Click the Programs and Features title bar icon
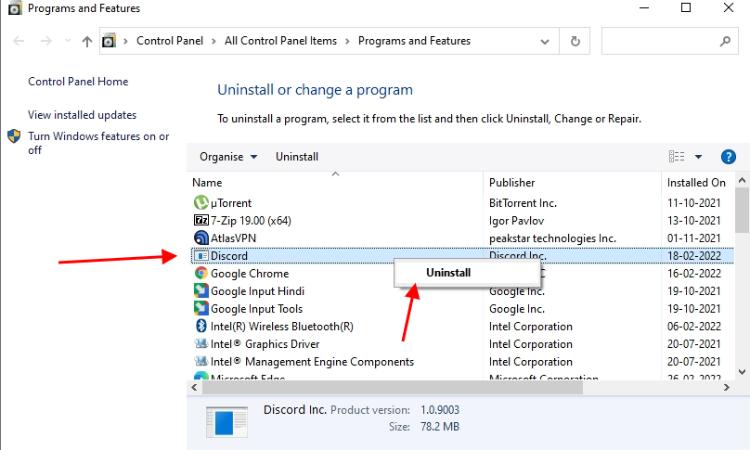Viewport: 750px width, 450px height. [x=15, y=8]
